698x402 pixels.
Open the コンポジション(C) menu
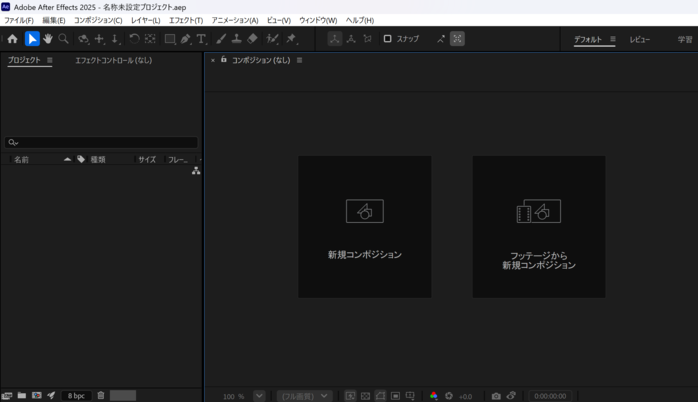coord(98,20)
